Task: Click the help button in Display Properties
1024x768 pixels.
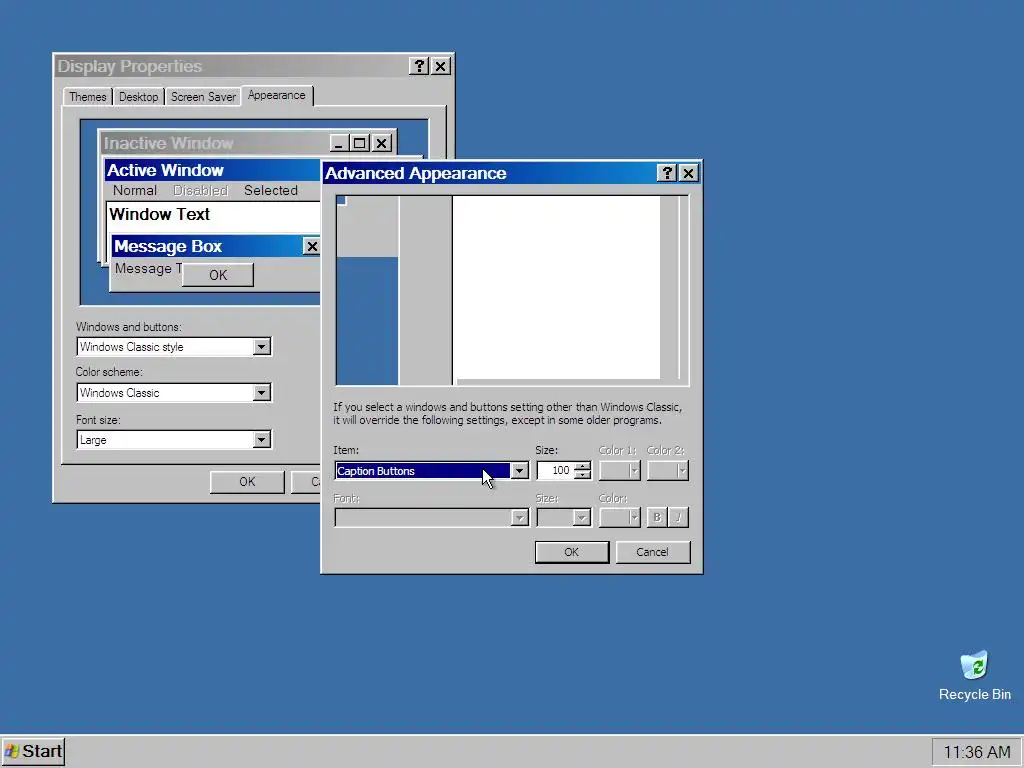Action: [419, 66]
